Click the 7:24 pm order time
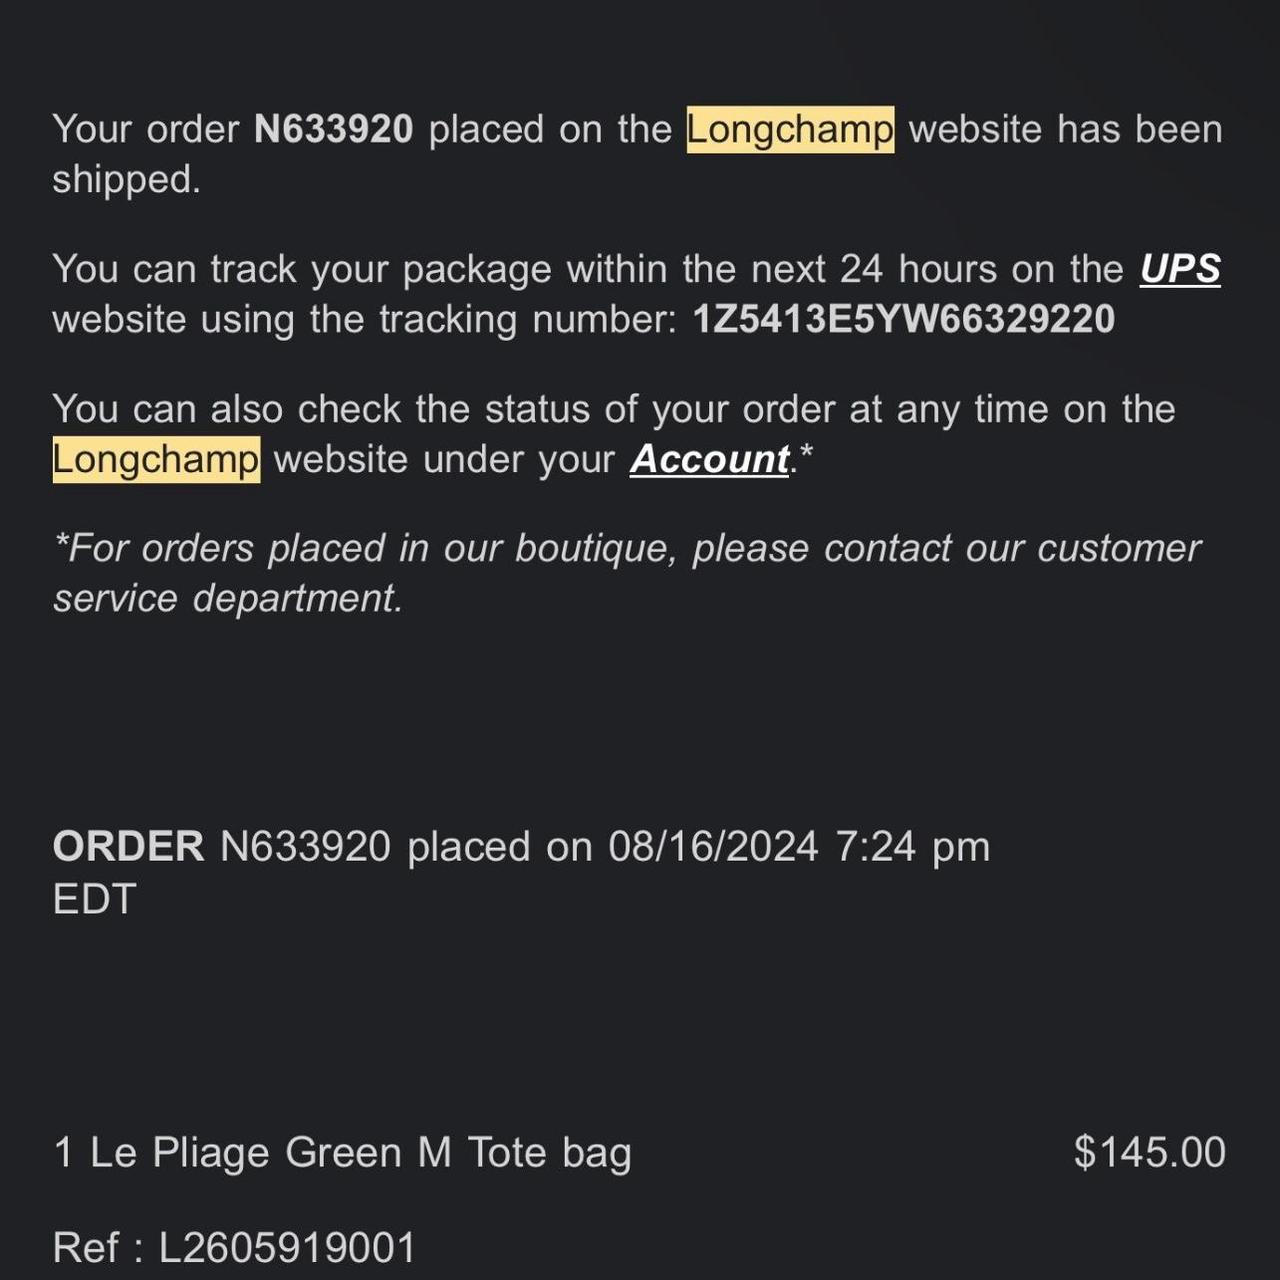The image size is (1280, 1280). [x=912, y=847]
